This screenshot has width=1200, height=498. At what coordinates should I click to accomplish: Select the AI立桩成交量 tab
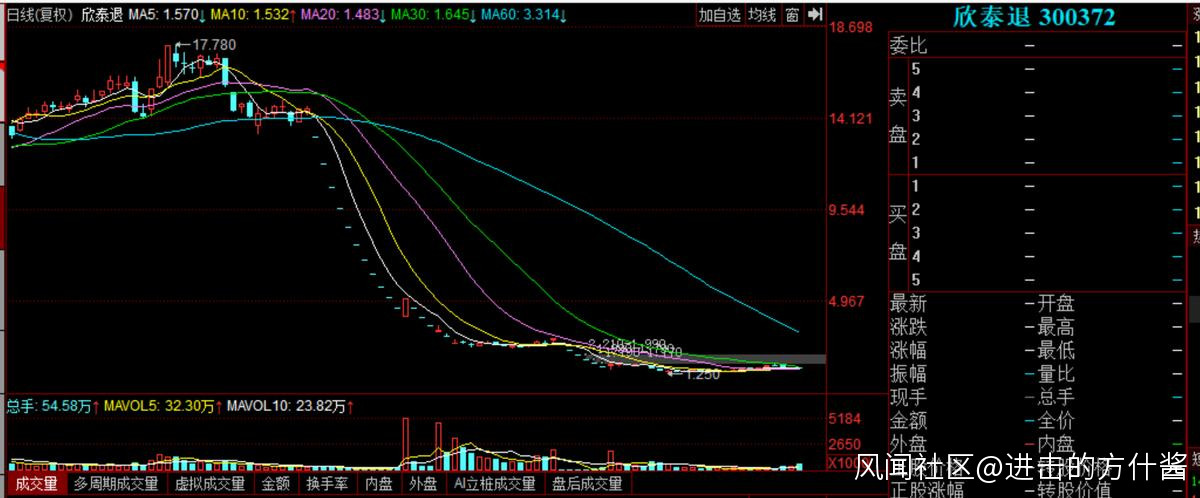pyautogui.click(x=495, y=484)
